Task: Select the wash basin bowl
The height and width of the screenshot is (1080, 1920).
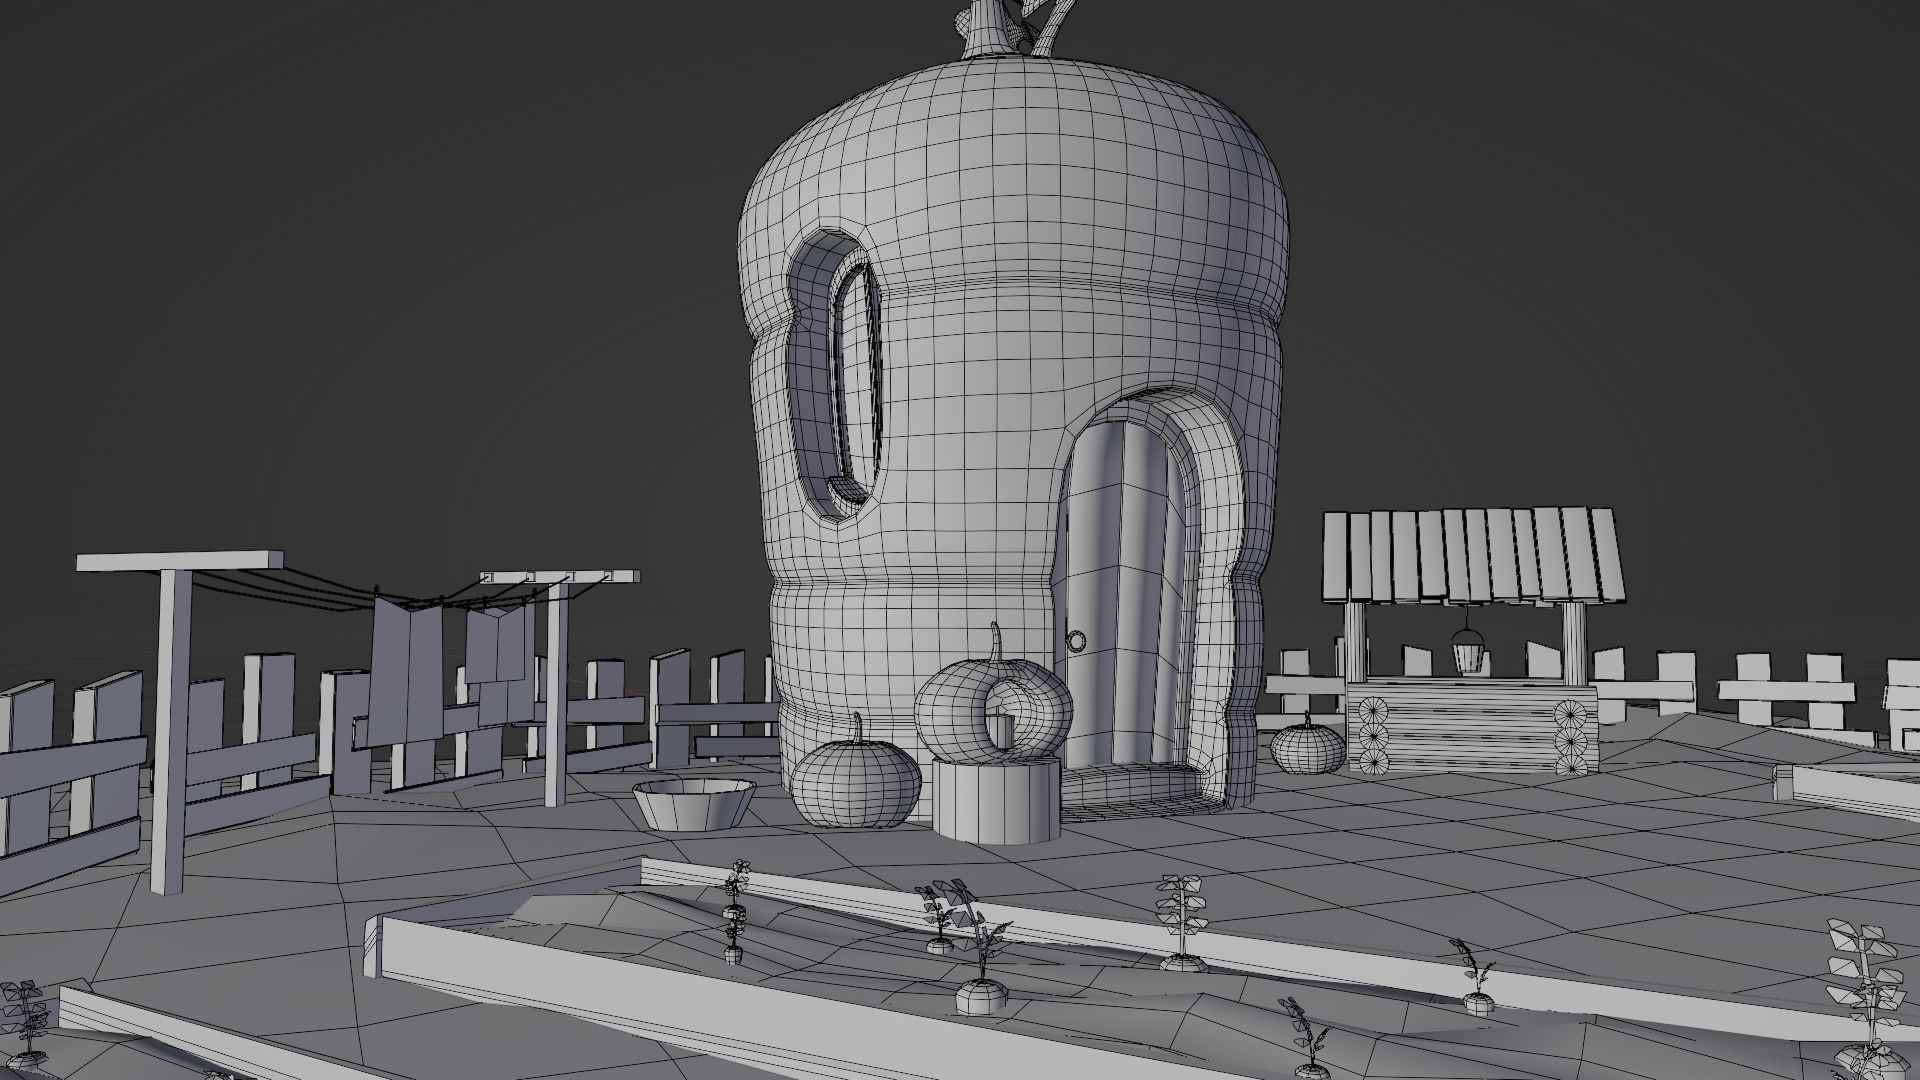Action: coord(694,803)
